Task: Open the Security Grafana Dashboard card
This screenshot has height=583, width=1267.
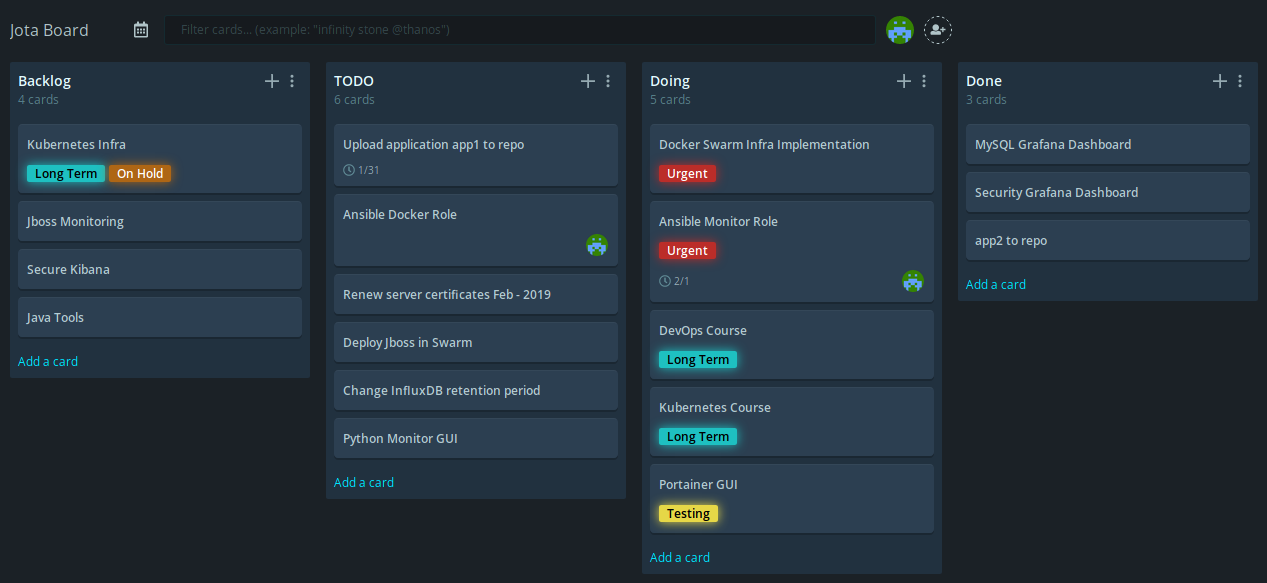Action: tap(1108, 192)
